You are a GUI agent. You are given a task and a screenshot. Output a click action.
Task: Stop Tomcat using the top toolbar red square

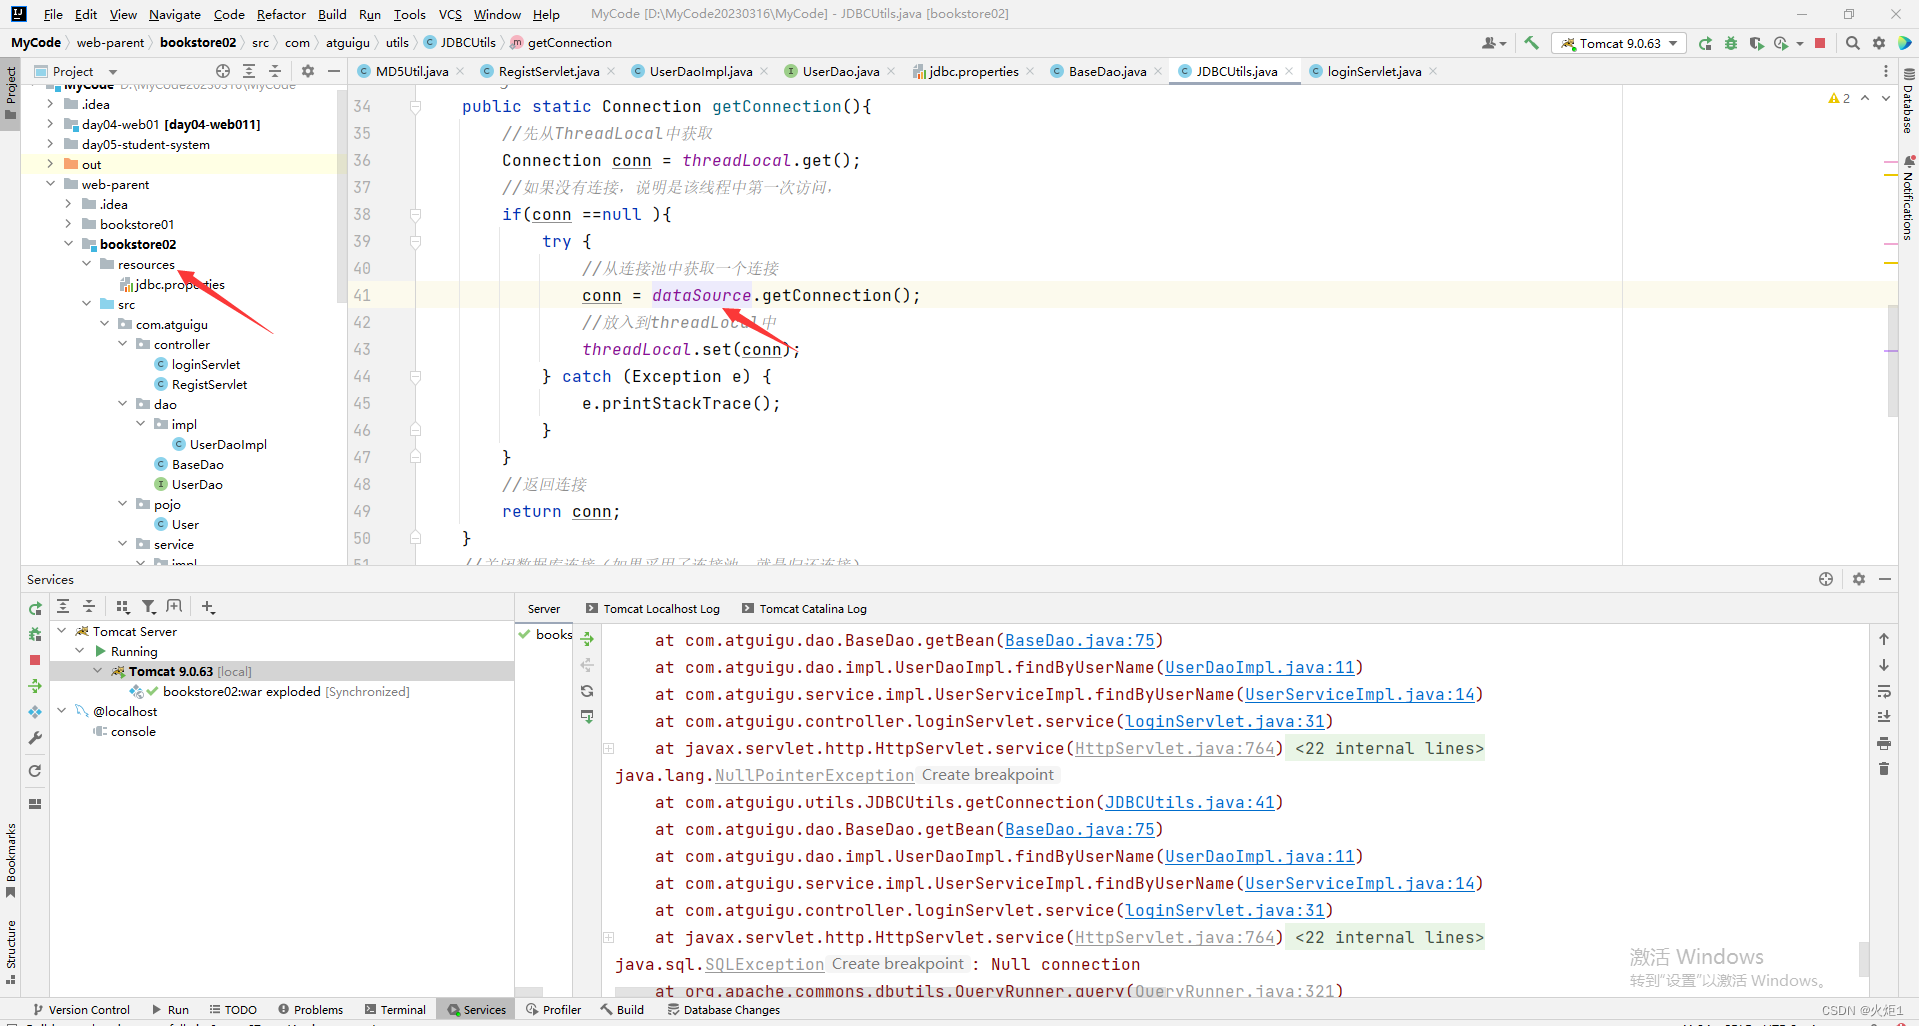tap(1820, 43)
